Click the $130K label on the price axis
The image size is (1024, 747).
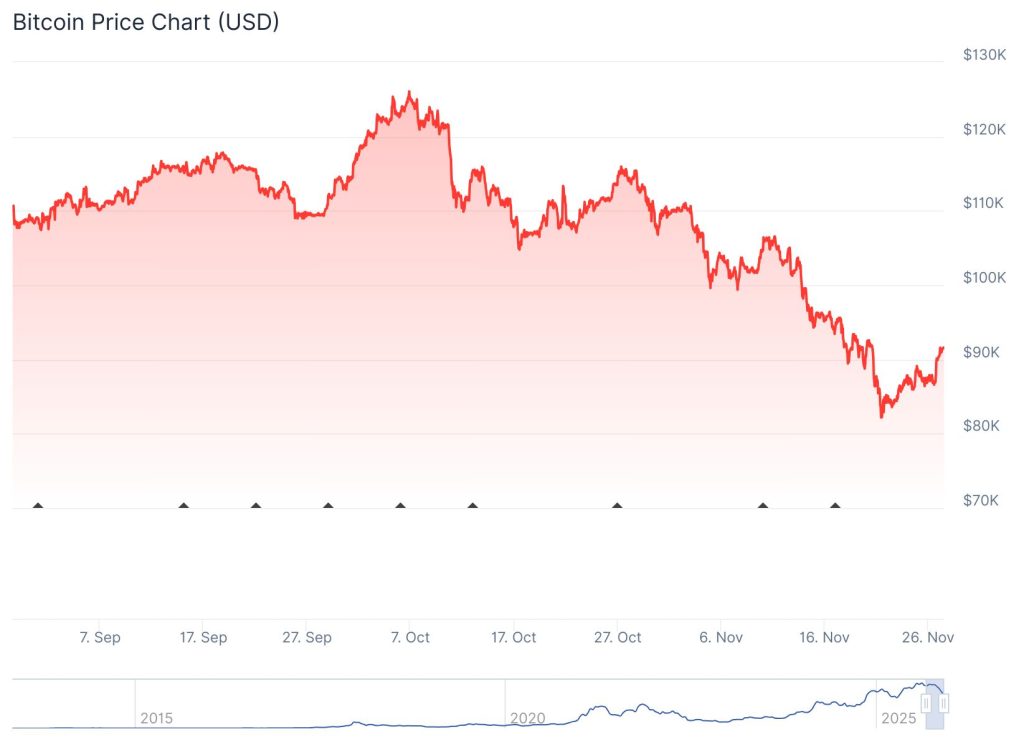point(984,55)
